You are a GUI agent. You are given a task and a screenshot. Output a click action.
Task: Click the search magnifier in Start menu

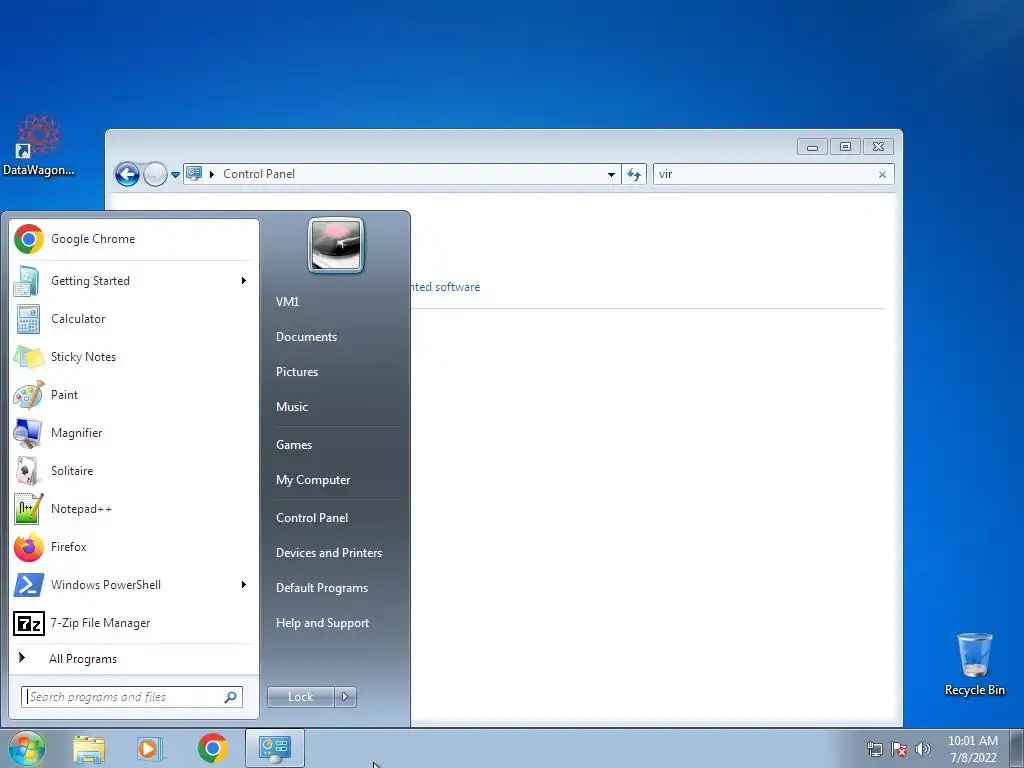point(230,697)
